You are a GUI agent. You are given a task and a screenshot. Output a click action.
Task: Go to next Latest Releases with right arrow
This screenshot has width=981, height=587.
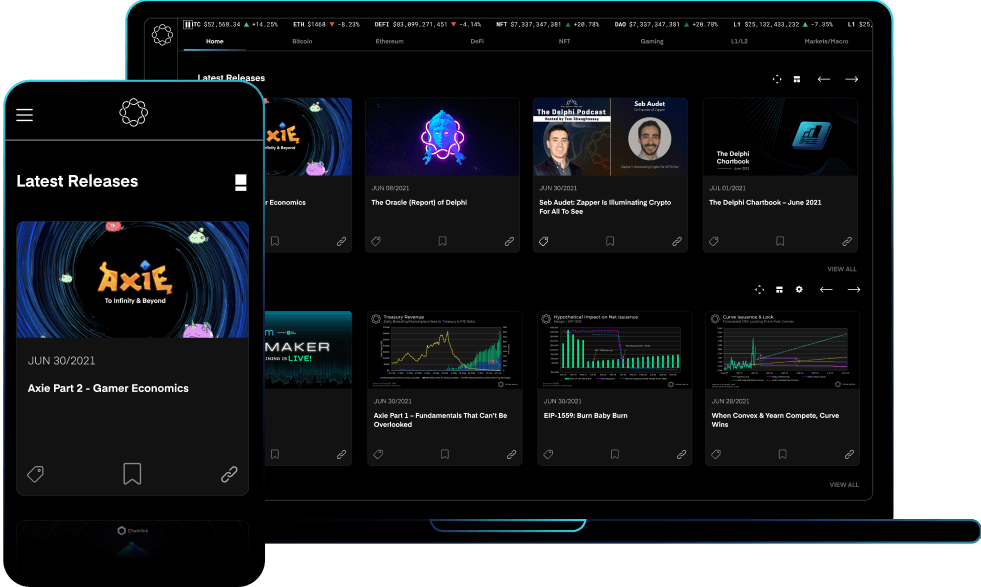[x=851, y=79]
